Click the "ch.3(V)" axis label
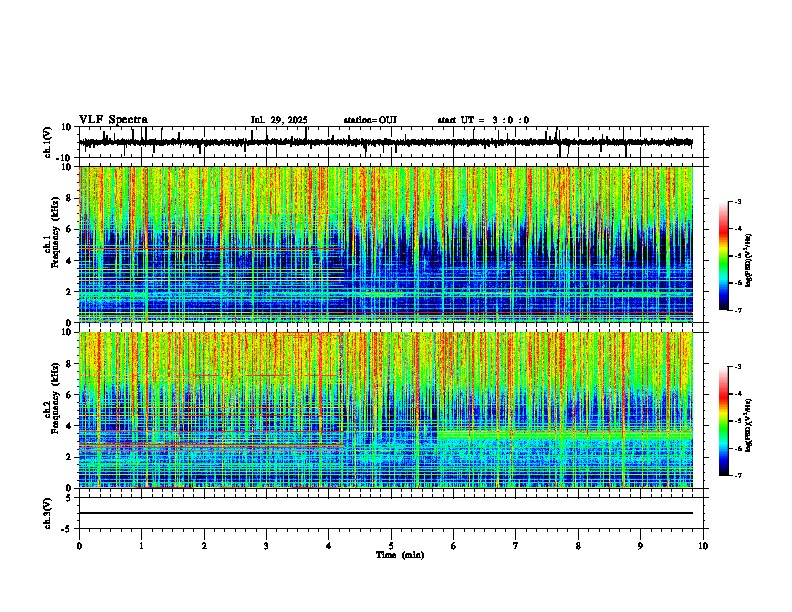The width and height of the screenshot is (792, 612). click(x=47, y=513)
